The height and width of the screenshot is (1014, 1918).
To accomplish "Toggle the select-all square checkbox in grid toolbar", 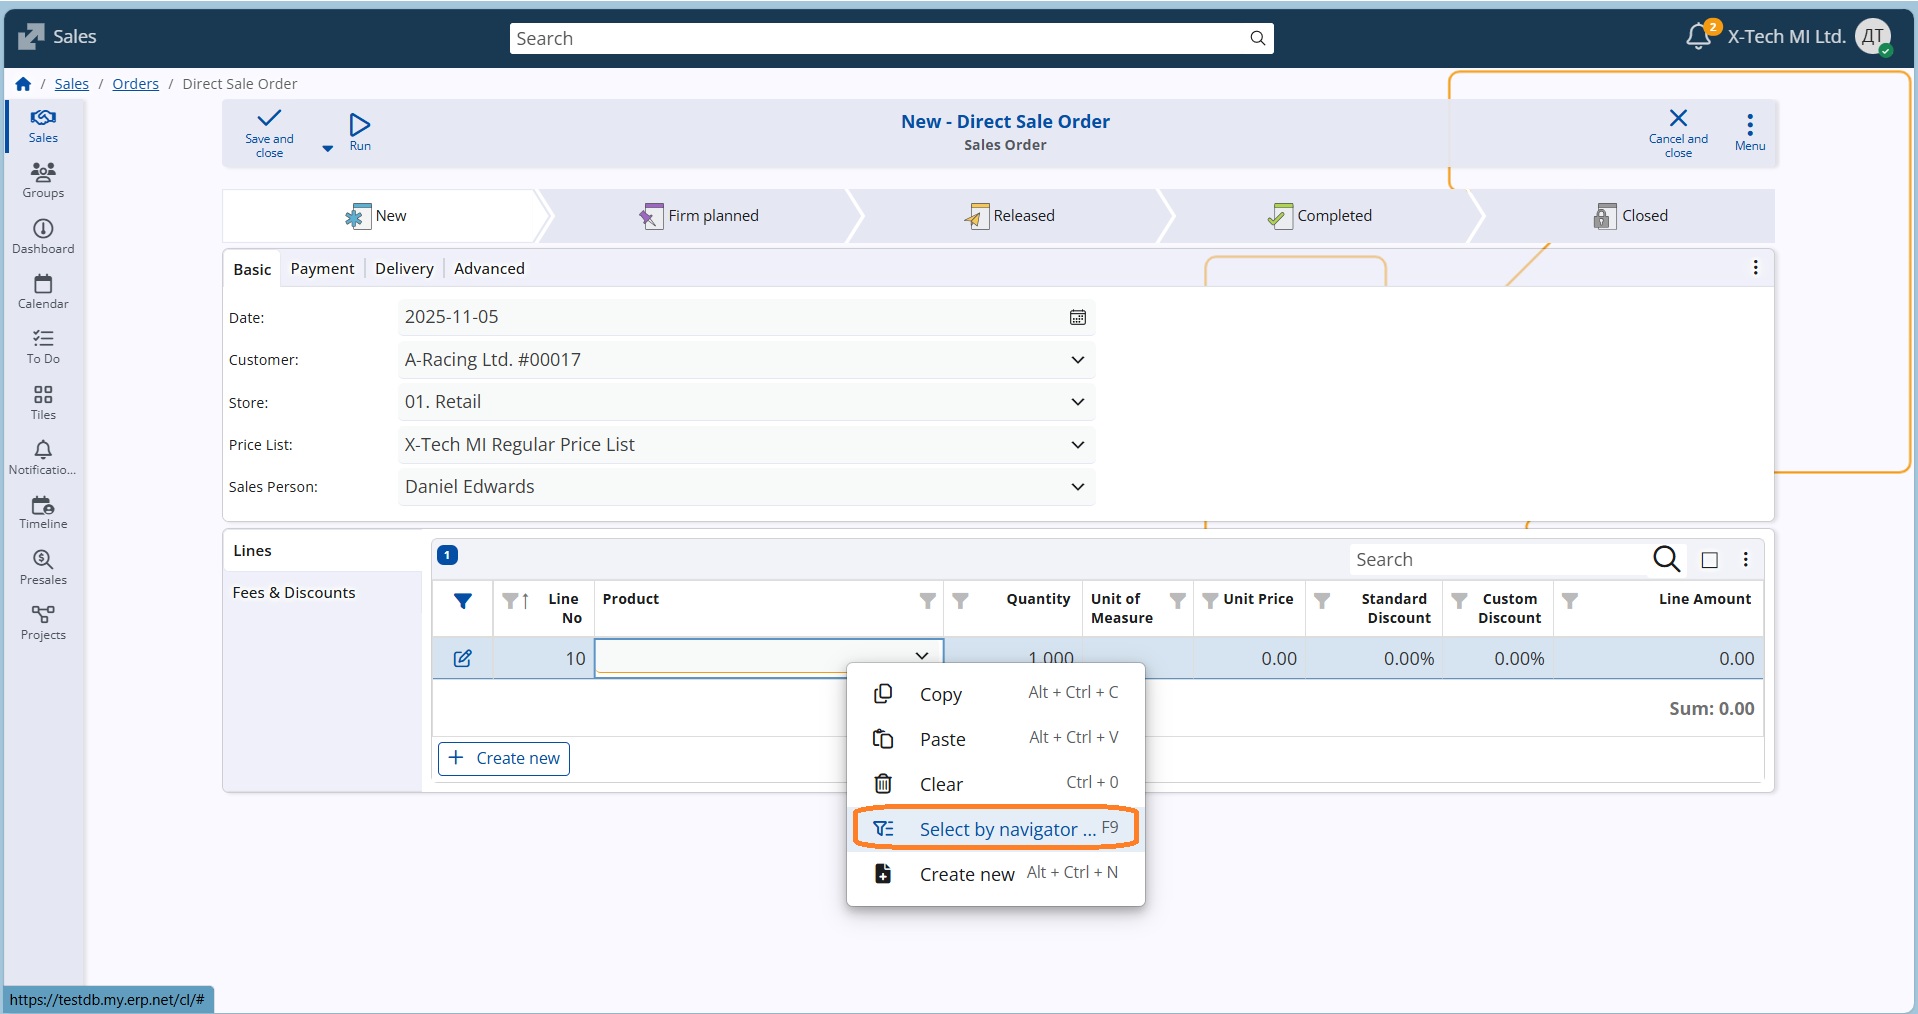I will [1710, 560].
